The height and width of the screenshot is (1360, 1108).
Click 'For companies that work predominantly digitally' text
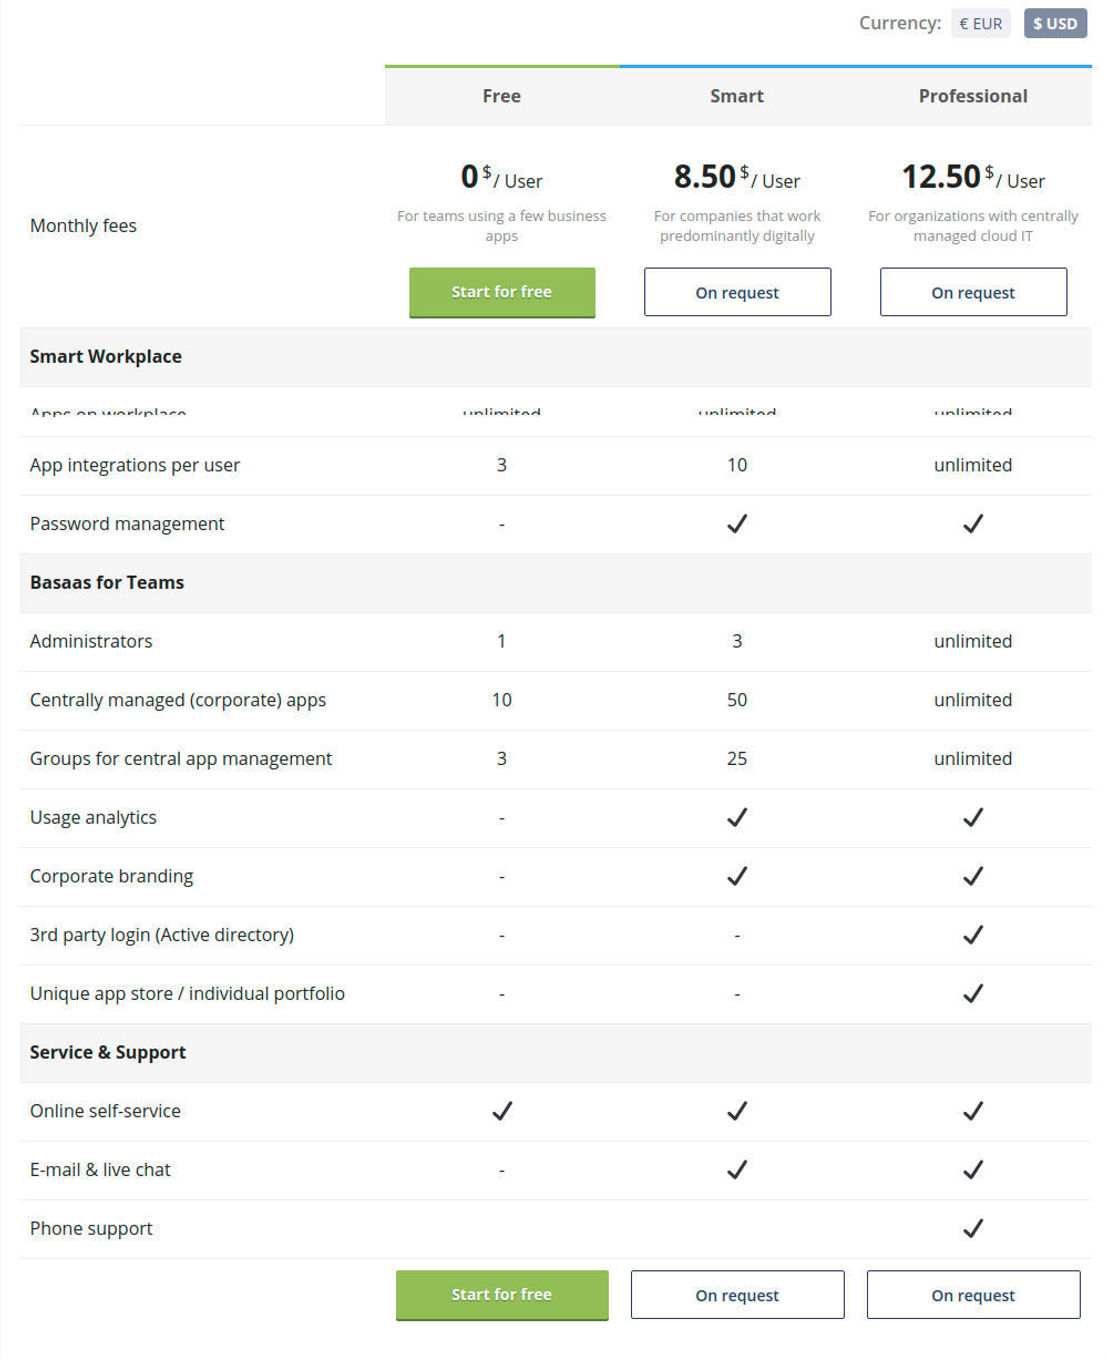click(737, 226)
